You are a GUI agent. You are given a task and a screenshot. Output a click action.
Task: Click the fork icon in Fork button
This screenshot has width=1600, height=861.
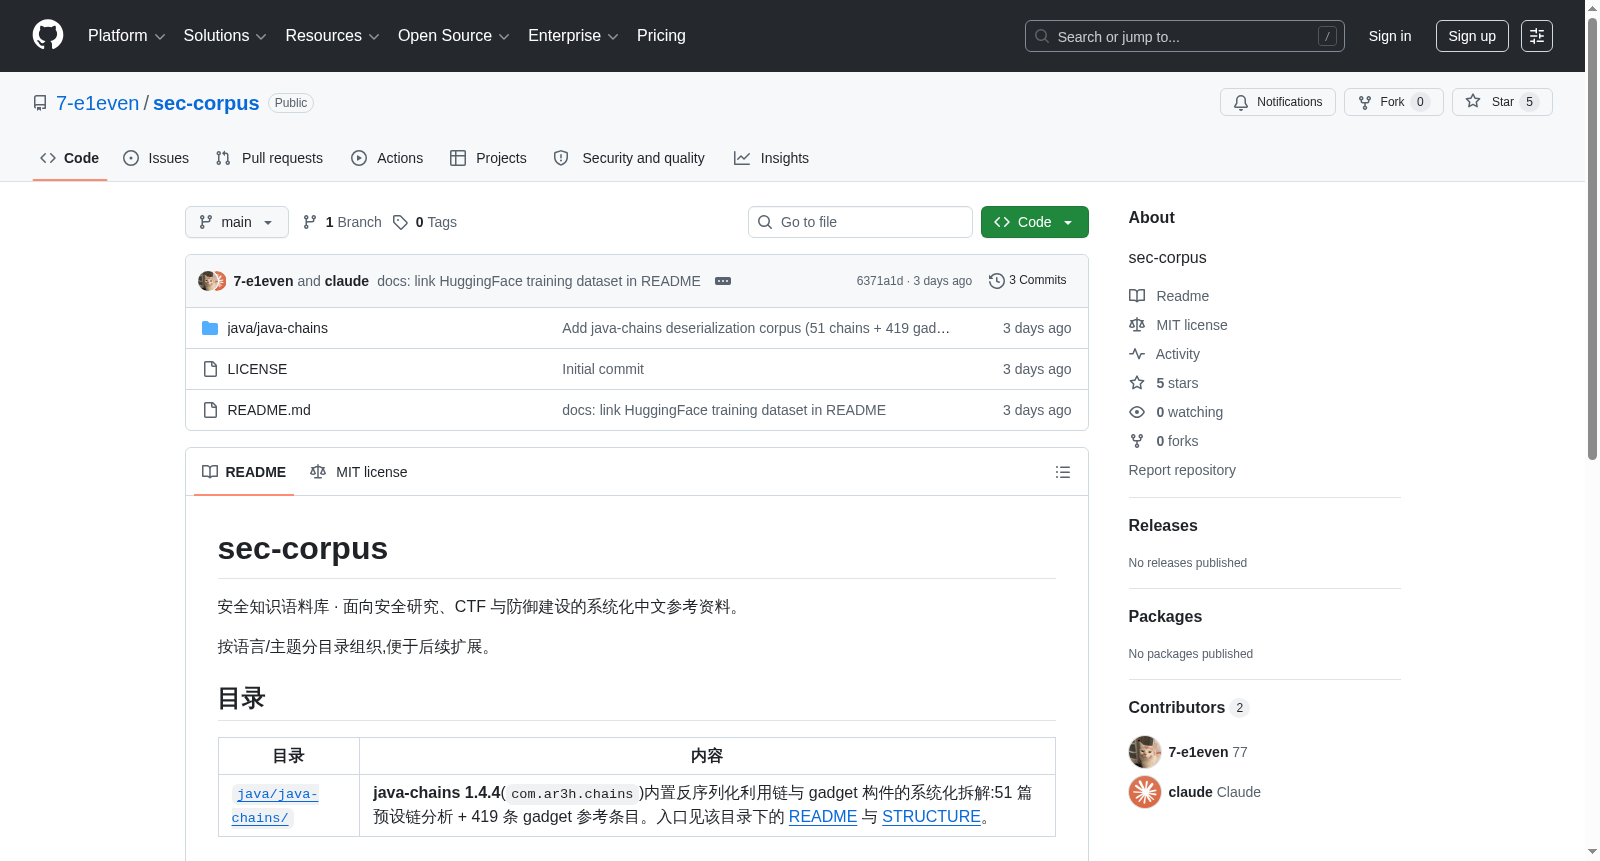click(x=1365, y=102)
